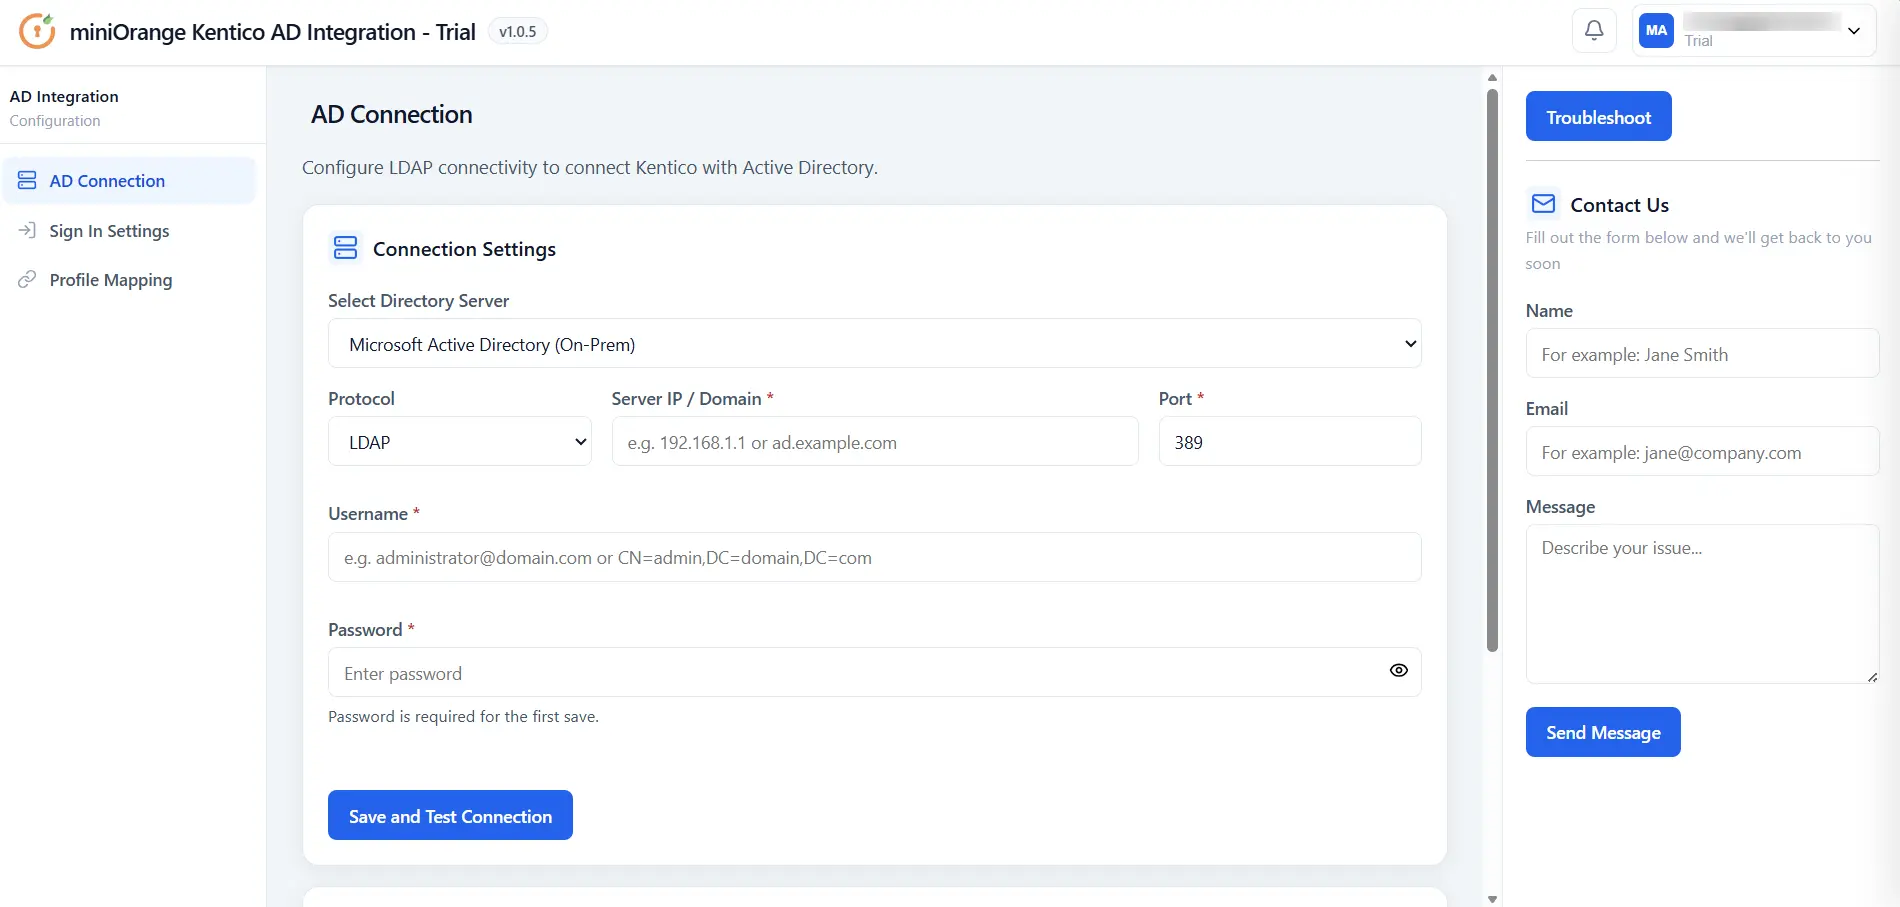The height and width of the screenshot is (907, 1900).
Task: Click the AD Integration sidebar header
Action: click(x=64, y=97)
